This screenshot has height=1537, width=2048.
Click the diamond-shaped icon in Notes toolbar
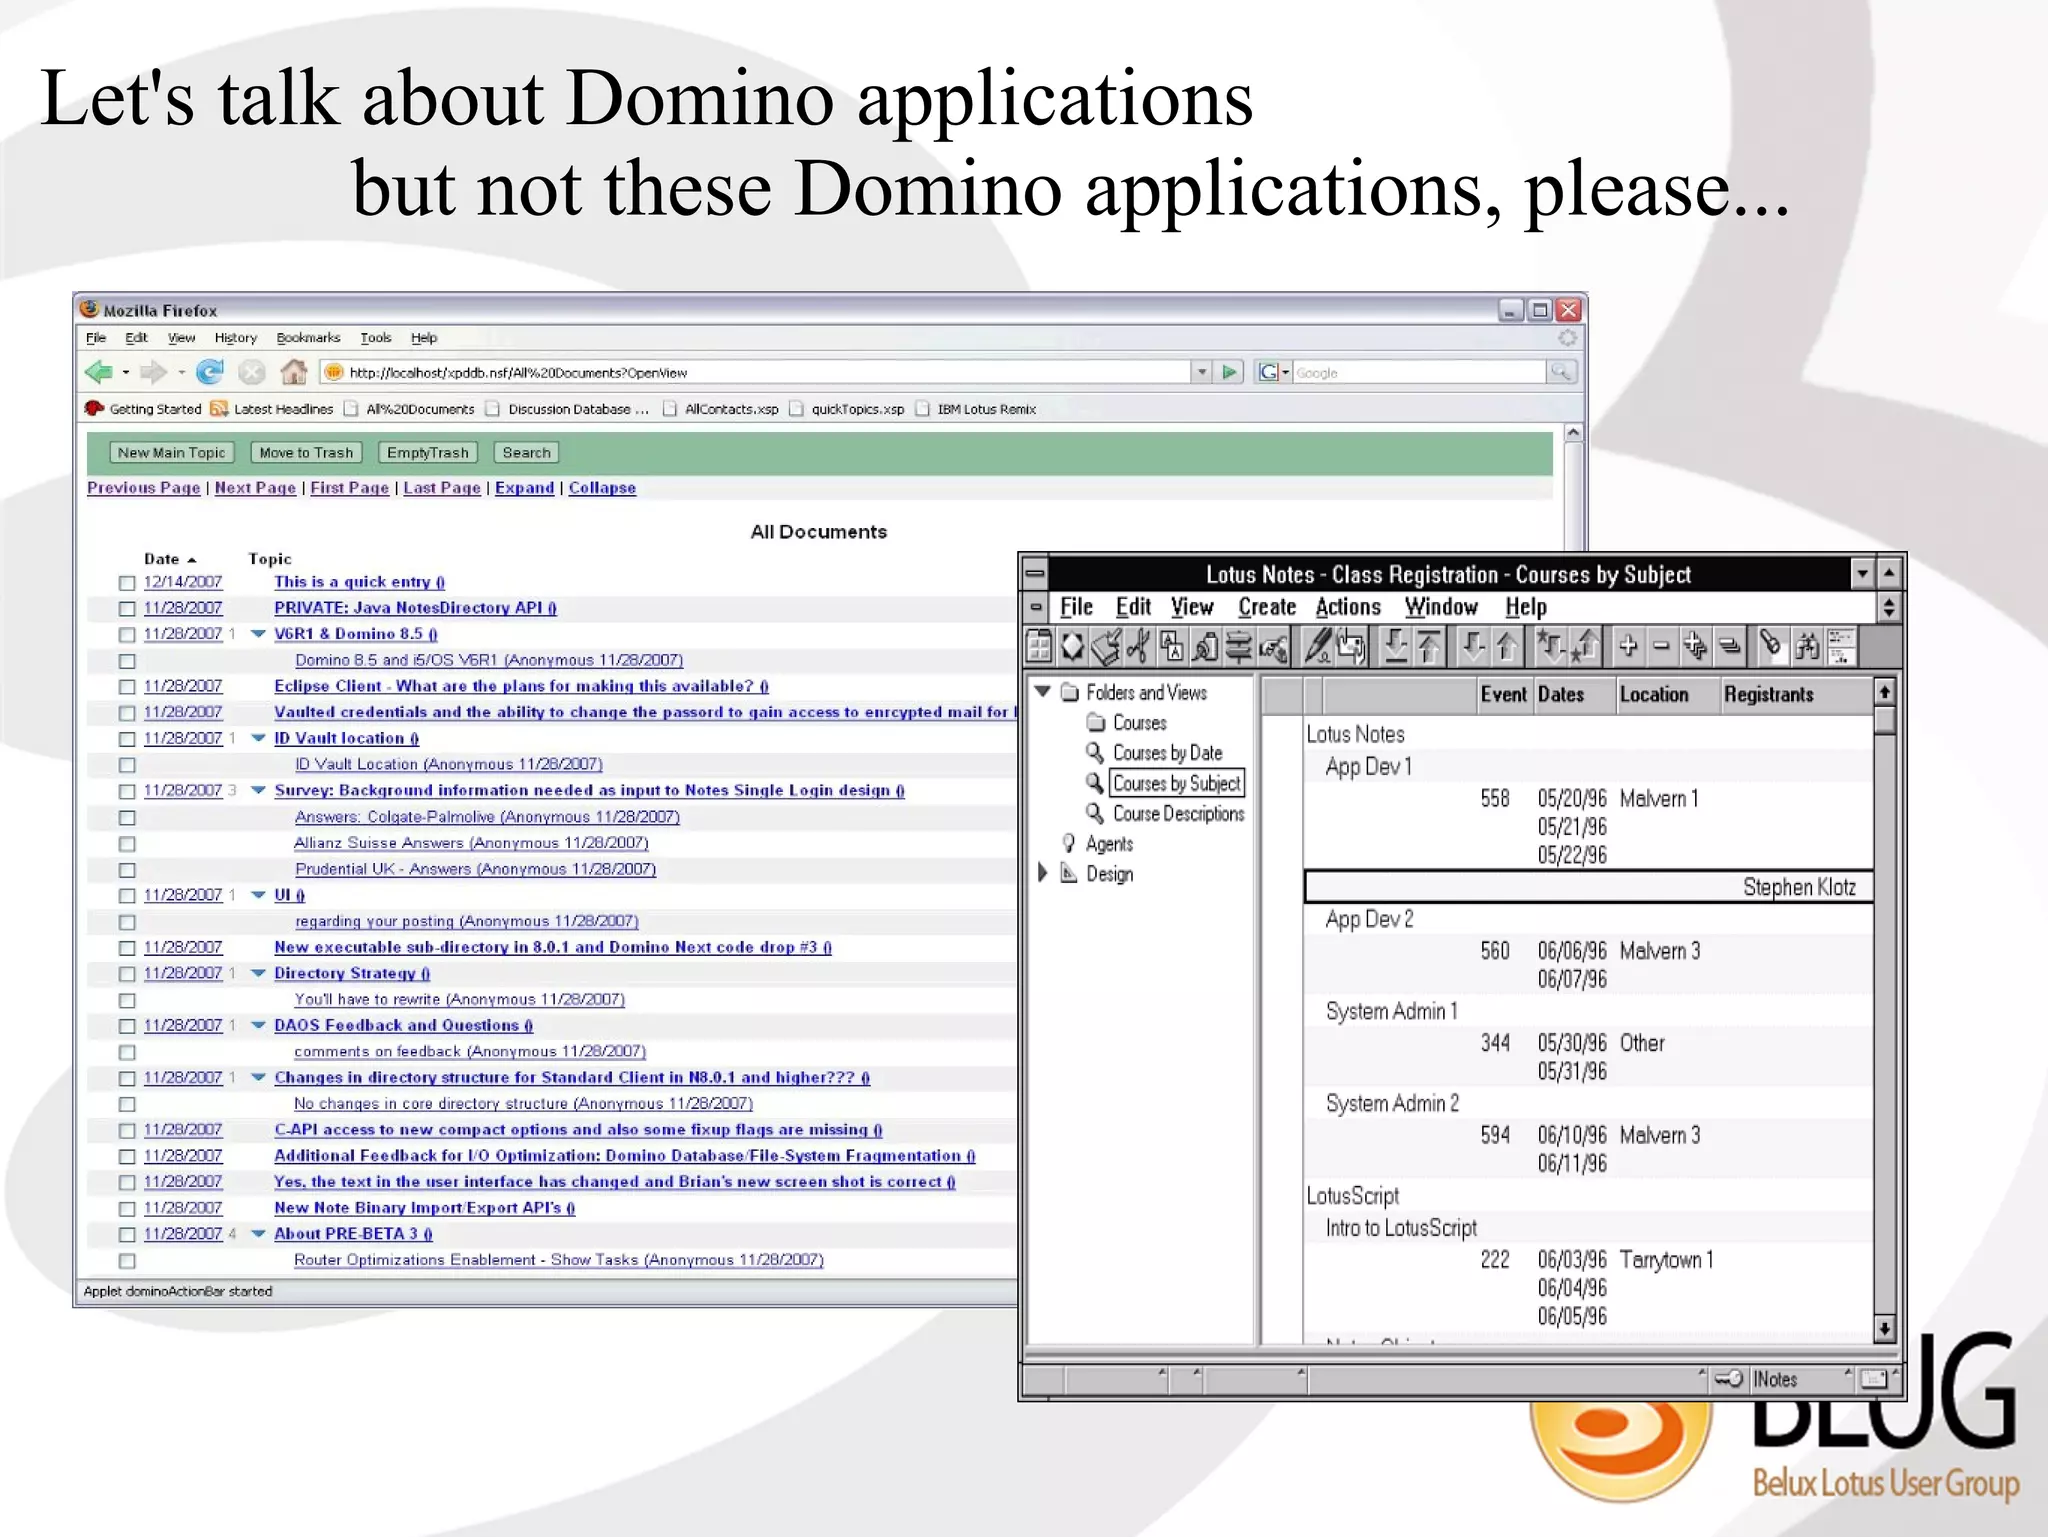click(1073, 648)
